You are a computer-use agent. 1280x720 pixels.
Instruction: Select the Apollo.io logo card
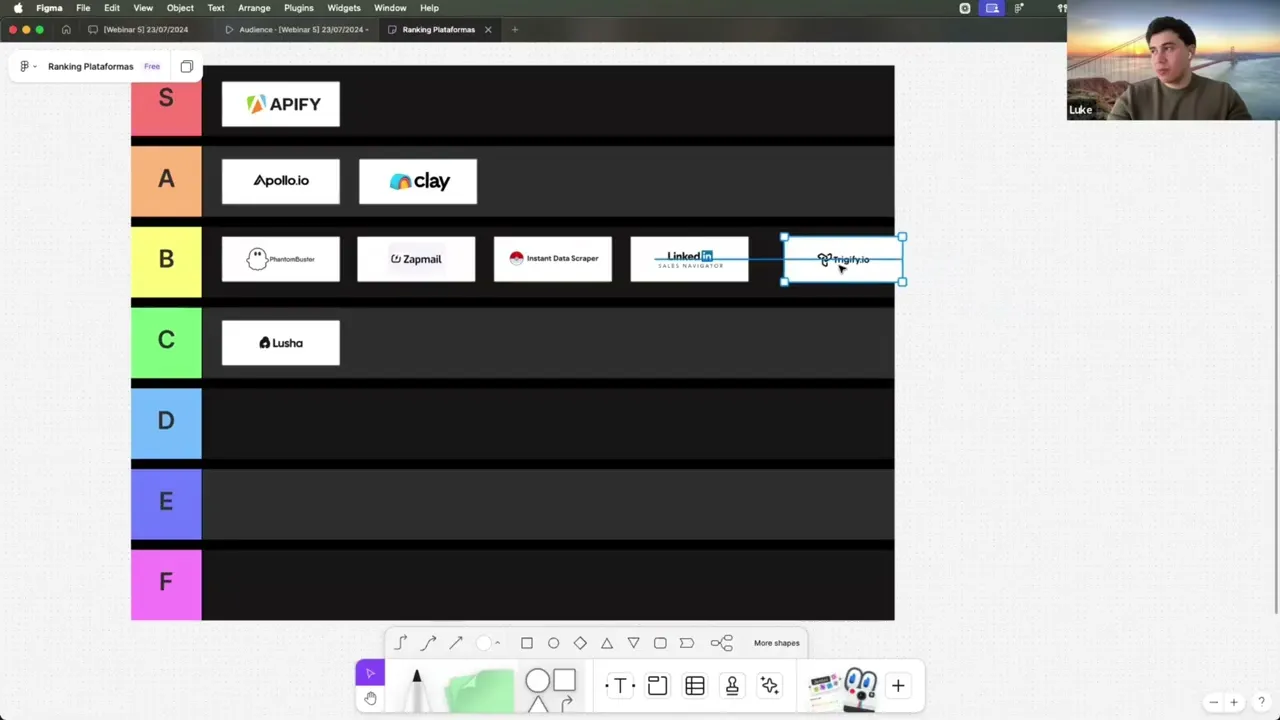pyautogui.click(x=281, y=181)
